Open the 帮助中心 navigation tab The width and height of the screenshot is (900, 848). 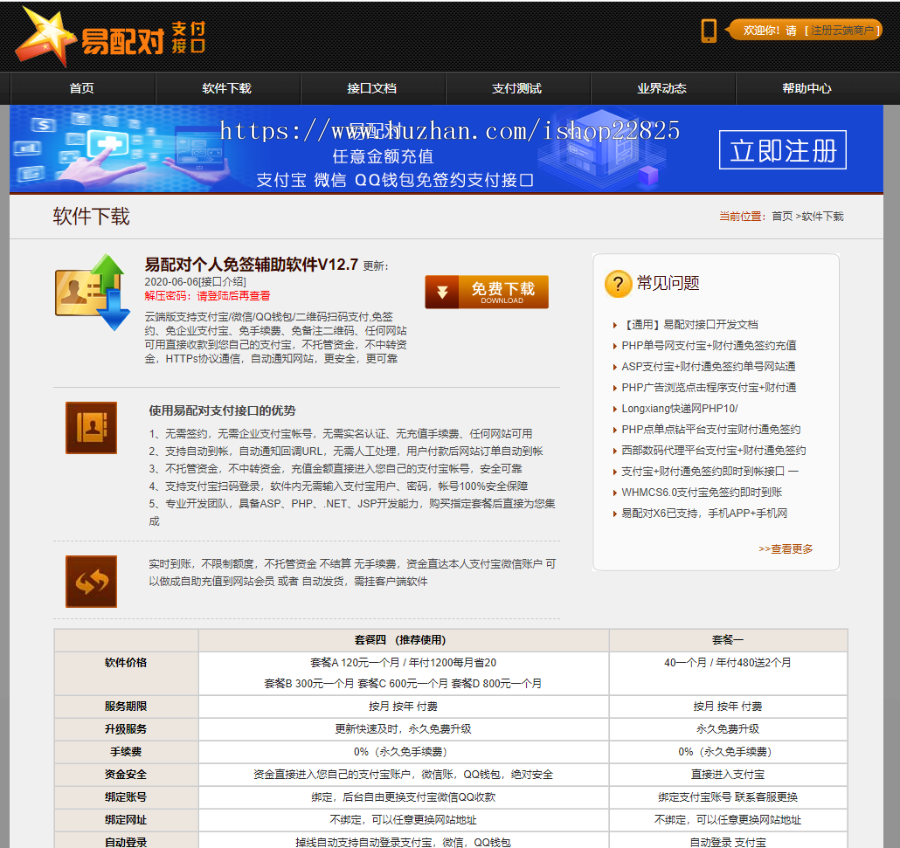(x=807, y=88)
